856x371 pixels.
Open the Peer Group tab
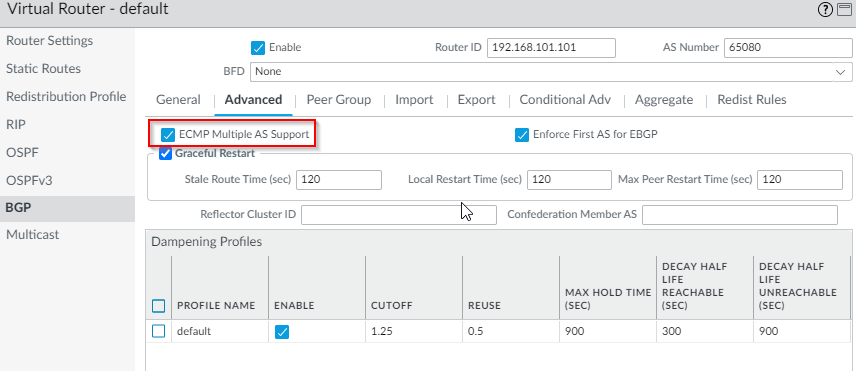338,100
